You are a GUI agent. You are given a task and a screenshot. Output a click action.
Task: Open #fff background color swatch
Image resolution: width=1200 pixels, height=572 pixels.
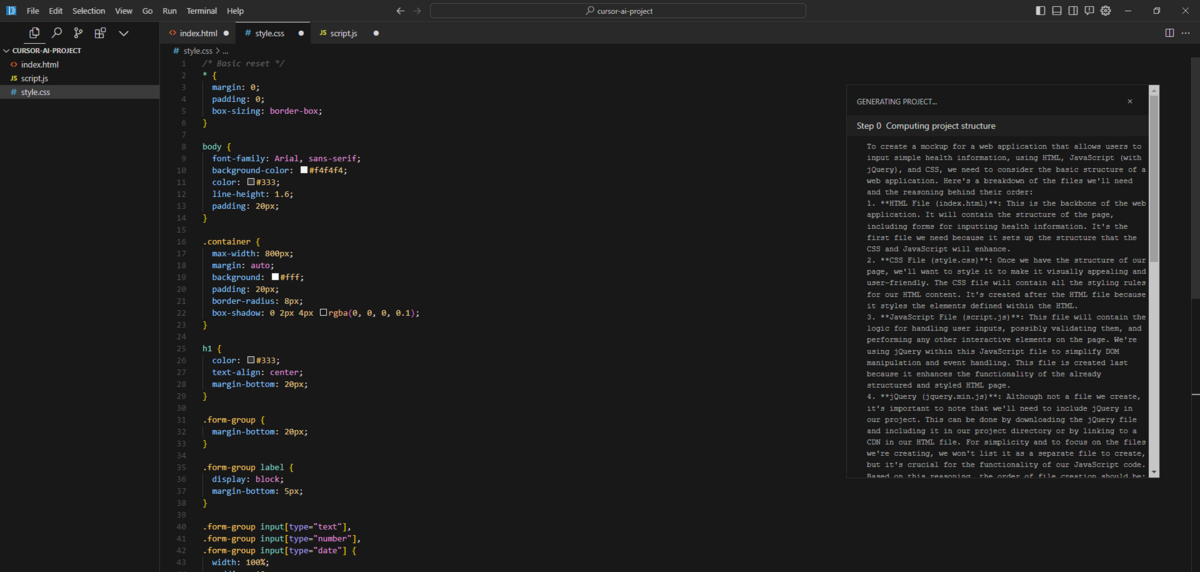[276, 277]
